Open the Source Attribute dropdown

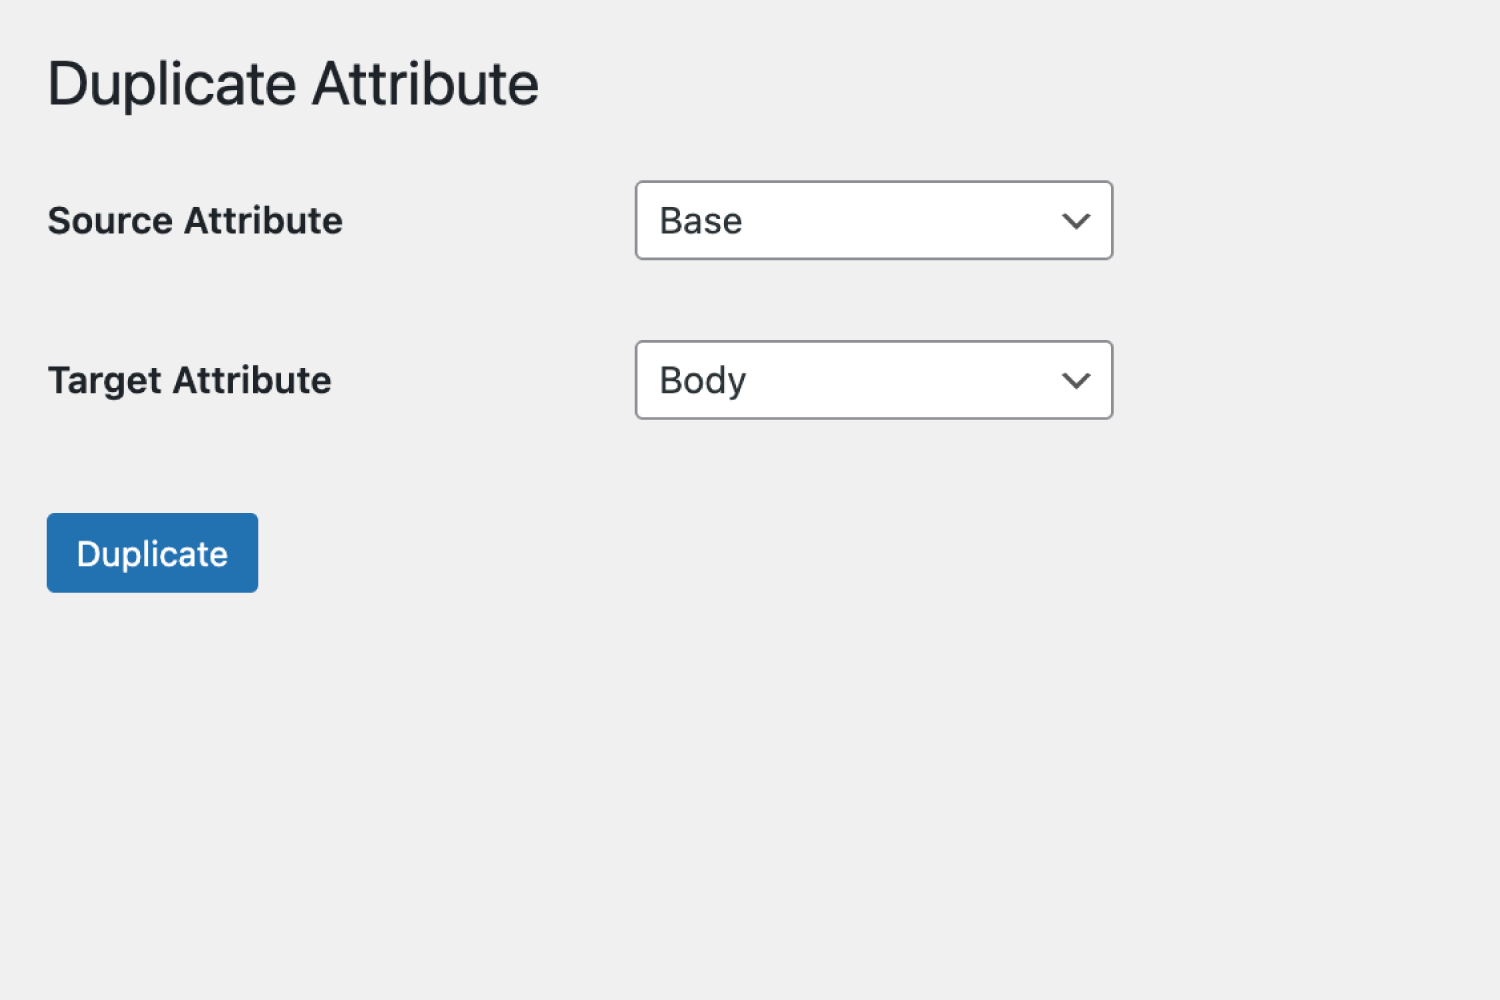click(873, 220)
